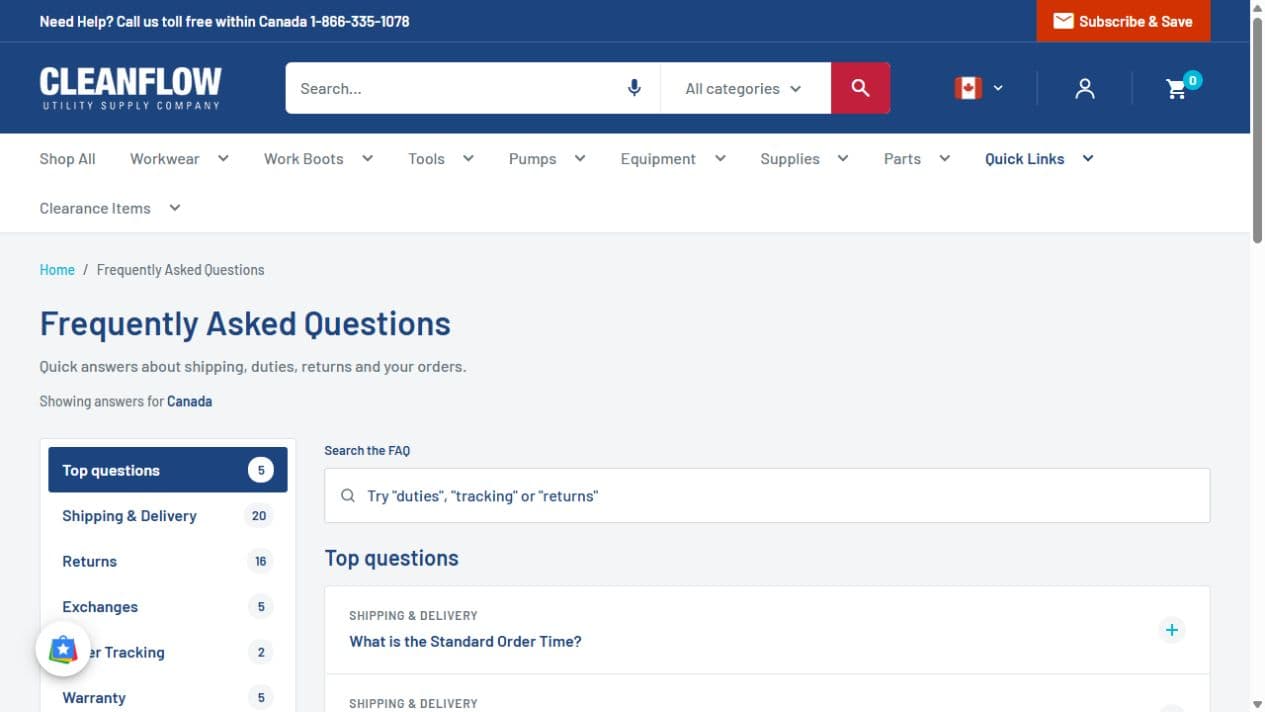Select the Exchanges FAQ category
This screenshot has width=1265, height=712.
click(x=168, y=607)
